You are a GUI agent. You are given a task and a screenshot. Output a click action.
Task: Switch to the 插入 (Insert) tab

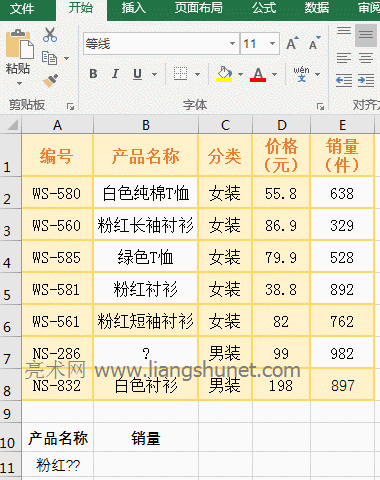tap(133, 8)
